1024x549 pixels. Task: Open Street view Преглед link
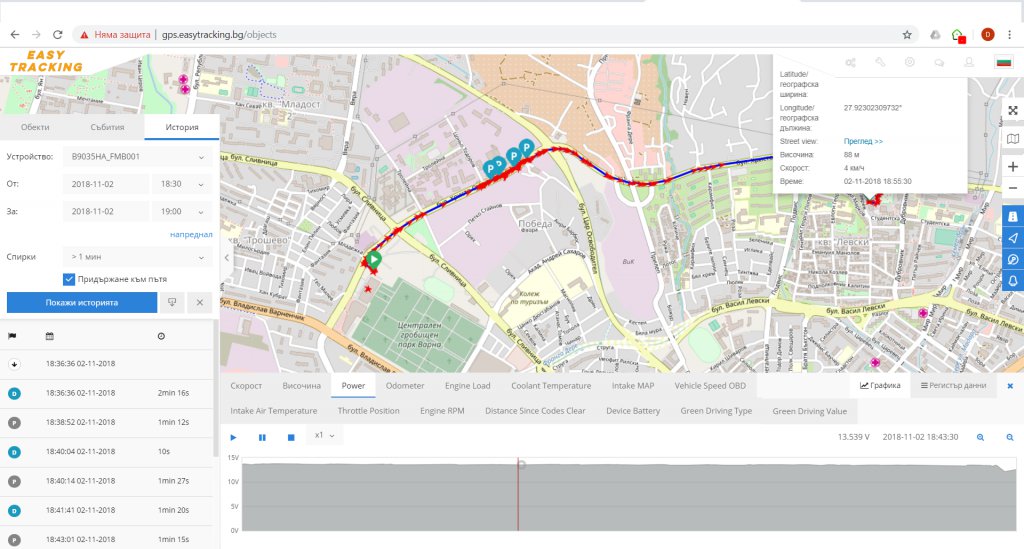click(x=863, y=141)
